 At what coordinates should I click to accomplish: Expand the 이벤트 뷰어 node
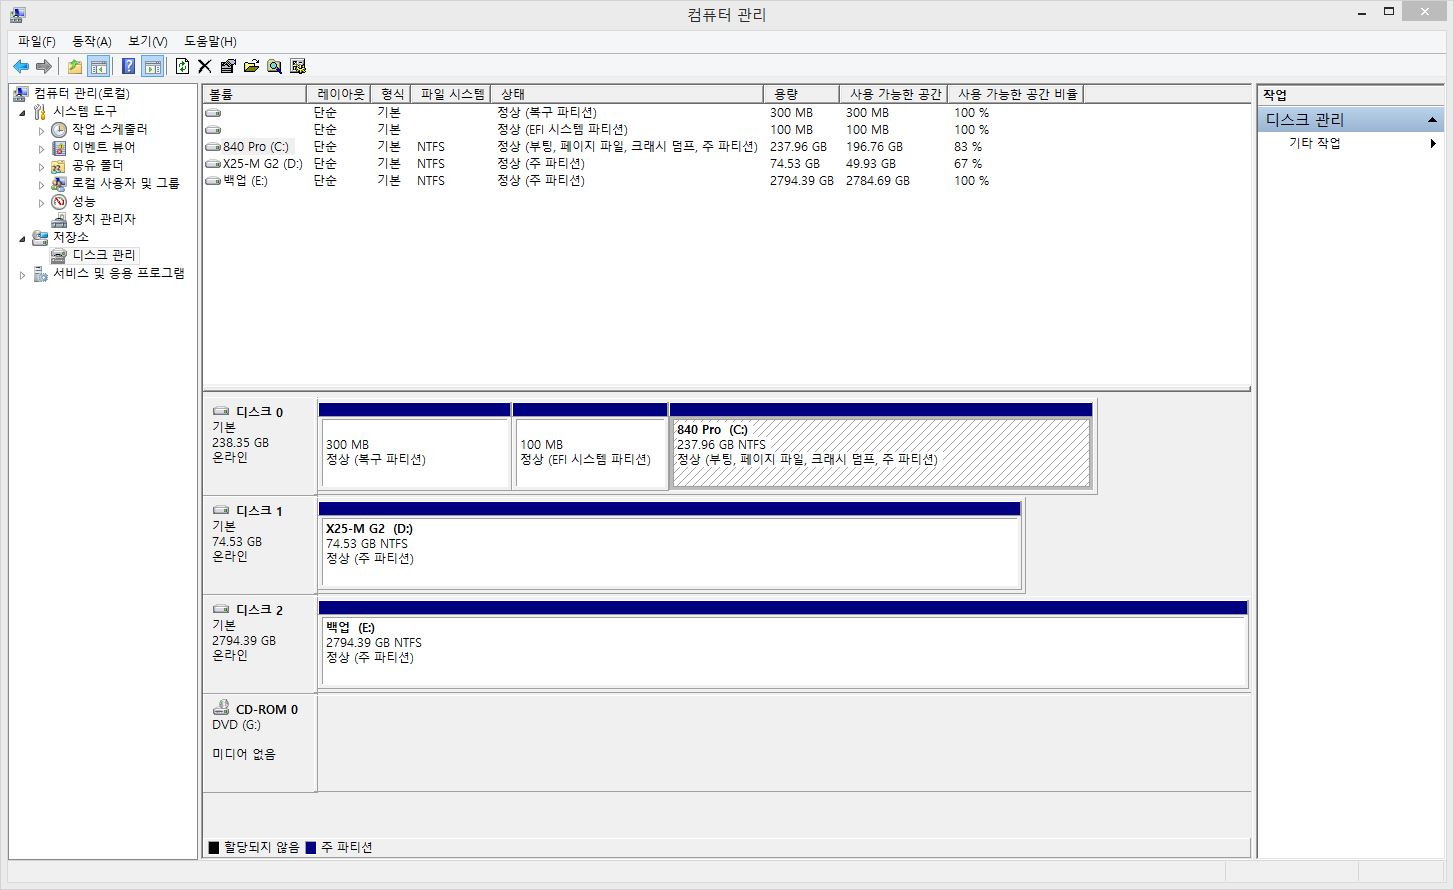tap(41, 148)
